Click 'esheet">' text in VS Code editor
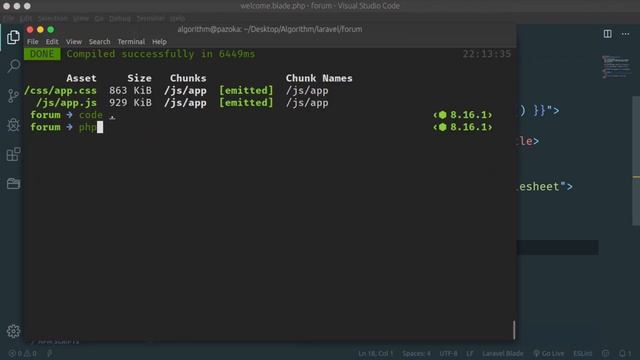The height and width of the screenshot is (360, 640). pyautogui.click(x=546, y=187)
